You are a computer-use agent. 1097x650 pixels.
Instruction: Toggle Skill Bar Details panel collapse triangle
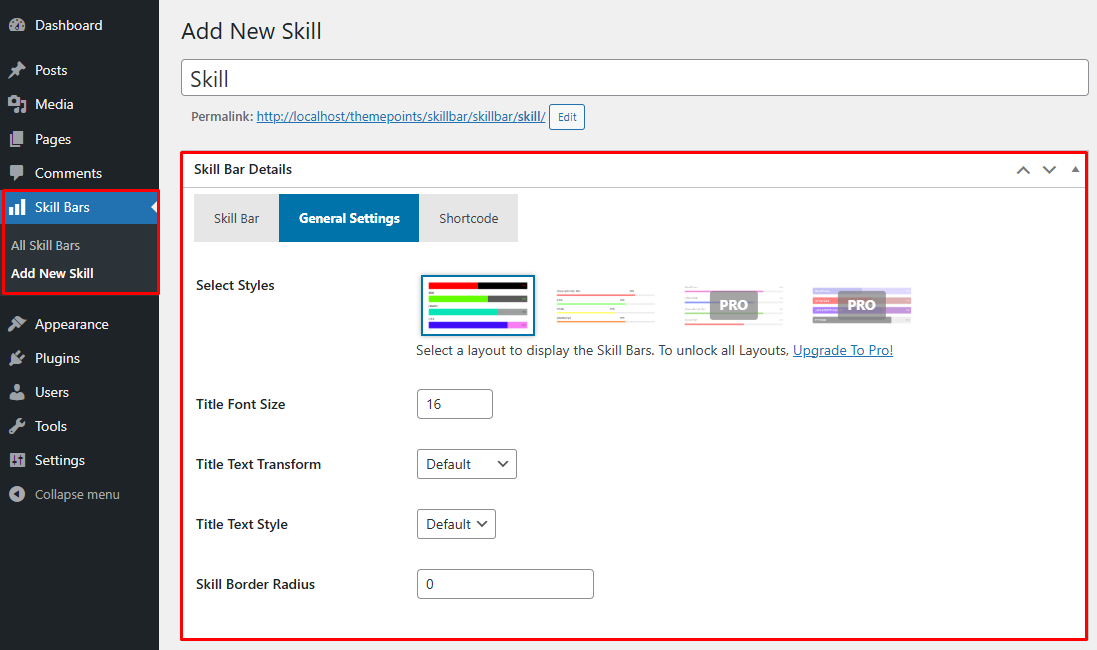click(x=1075, y=169)
